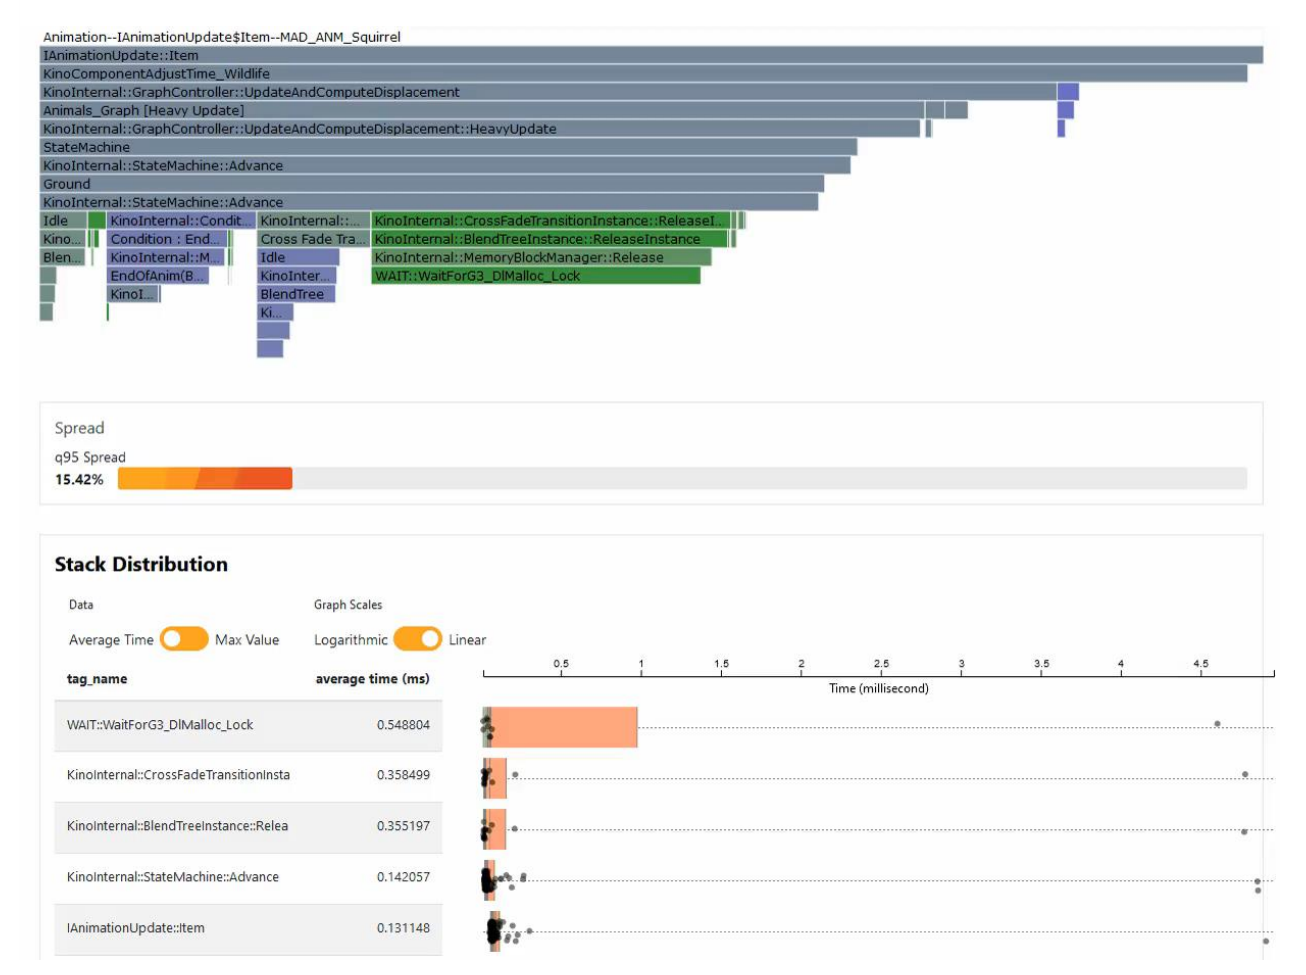Click the KinoInternal::CrossFadeTransitionInsta table row
This screenshot has width=1306, height=975.
pos(248,775)
